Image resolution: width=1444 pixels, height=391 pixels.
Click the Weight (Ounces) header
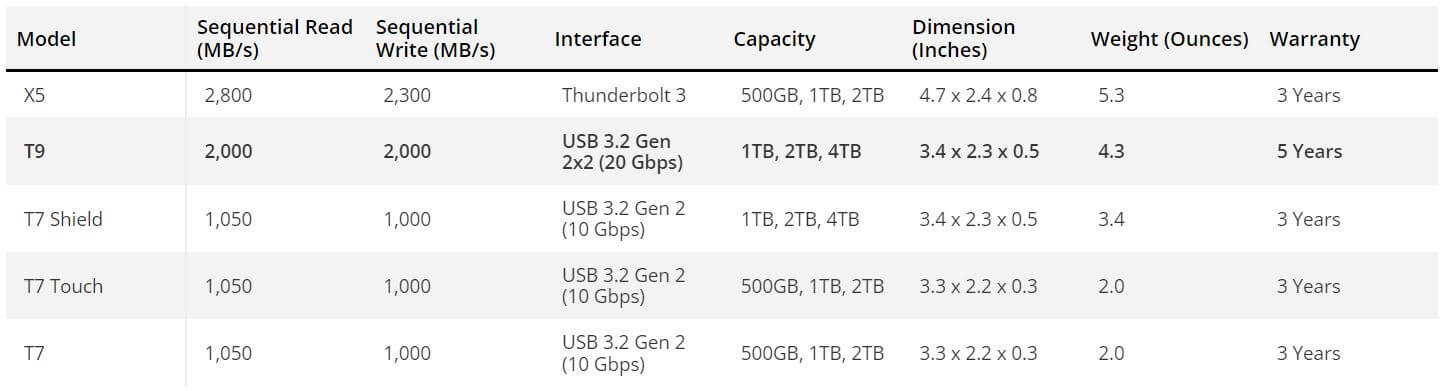(x=1169, y=39)
